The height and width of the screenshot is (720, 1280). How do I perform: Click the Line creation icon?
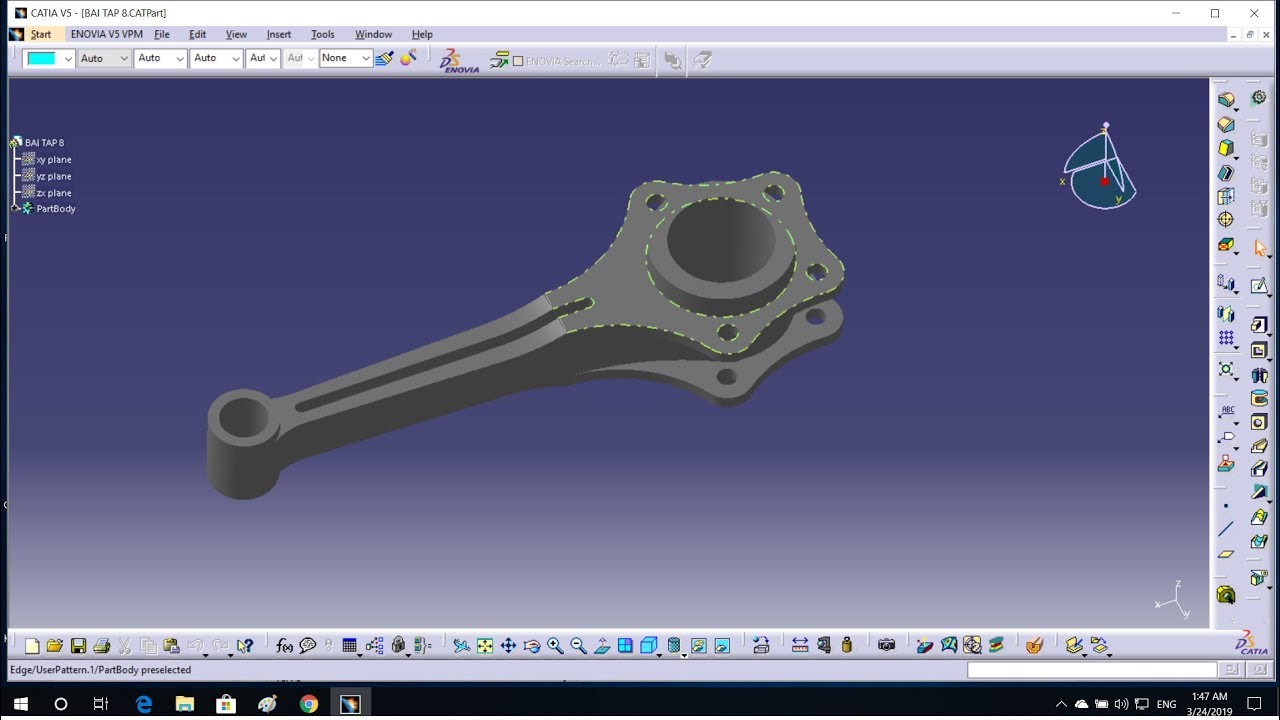[x=1226, y=529]
